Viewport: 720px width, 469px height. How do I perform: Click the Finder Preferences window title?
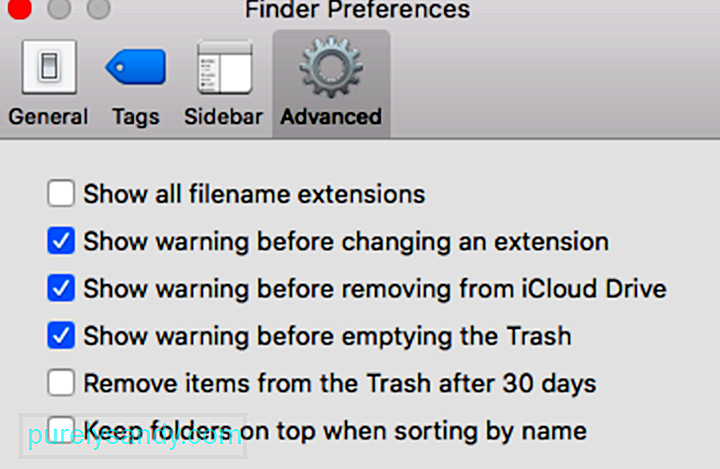tap(357, 9)
